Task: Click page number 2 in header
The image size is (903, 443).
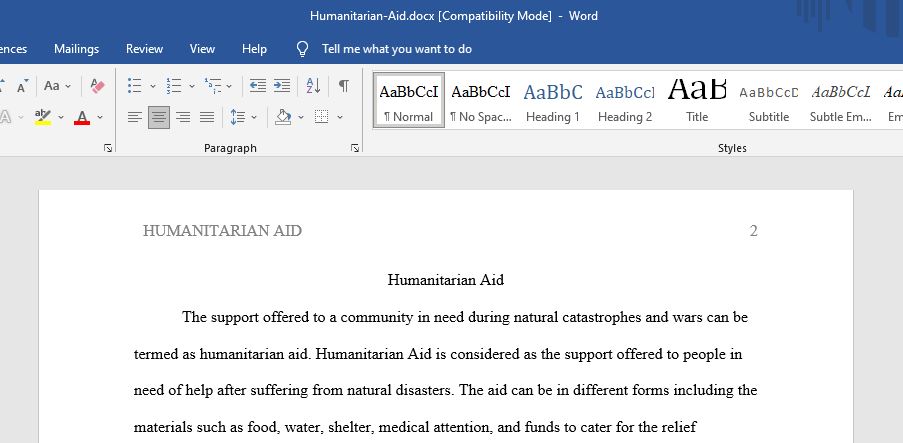Action: tap(753, 231)
